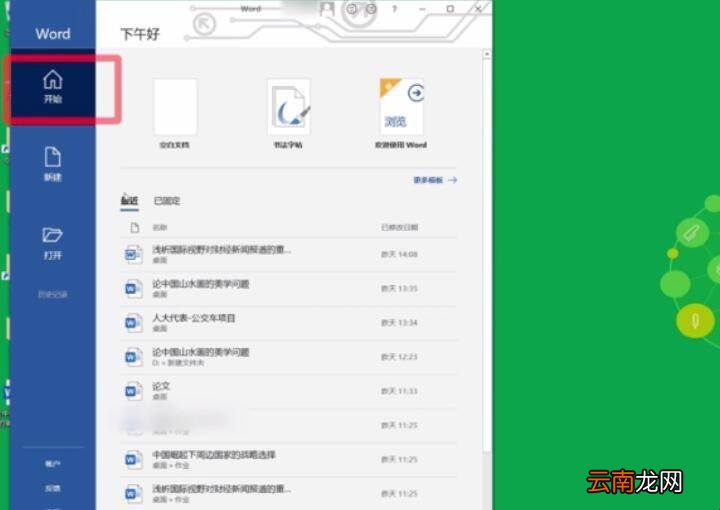Minimize the Word window
The width and height of the screenshot is (720, 510).
tap(422, 9)
